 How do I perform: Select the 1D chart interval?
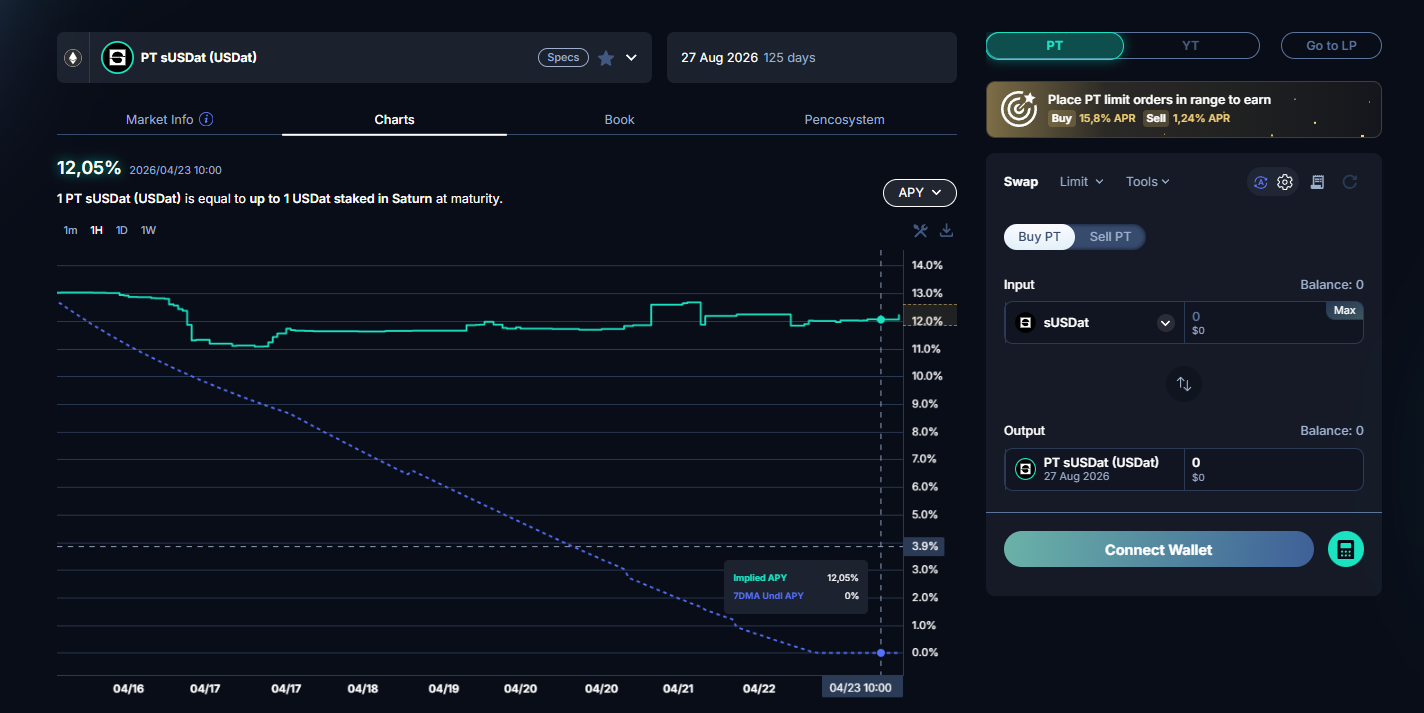[x=121, y=230]
